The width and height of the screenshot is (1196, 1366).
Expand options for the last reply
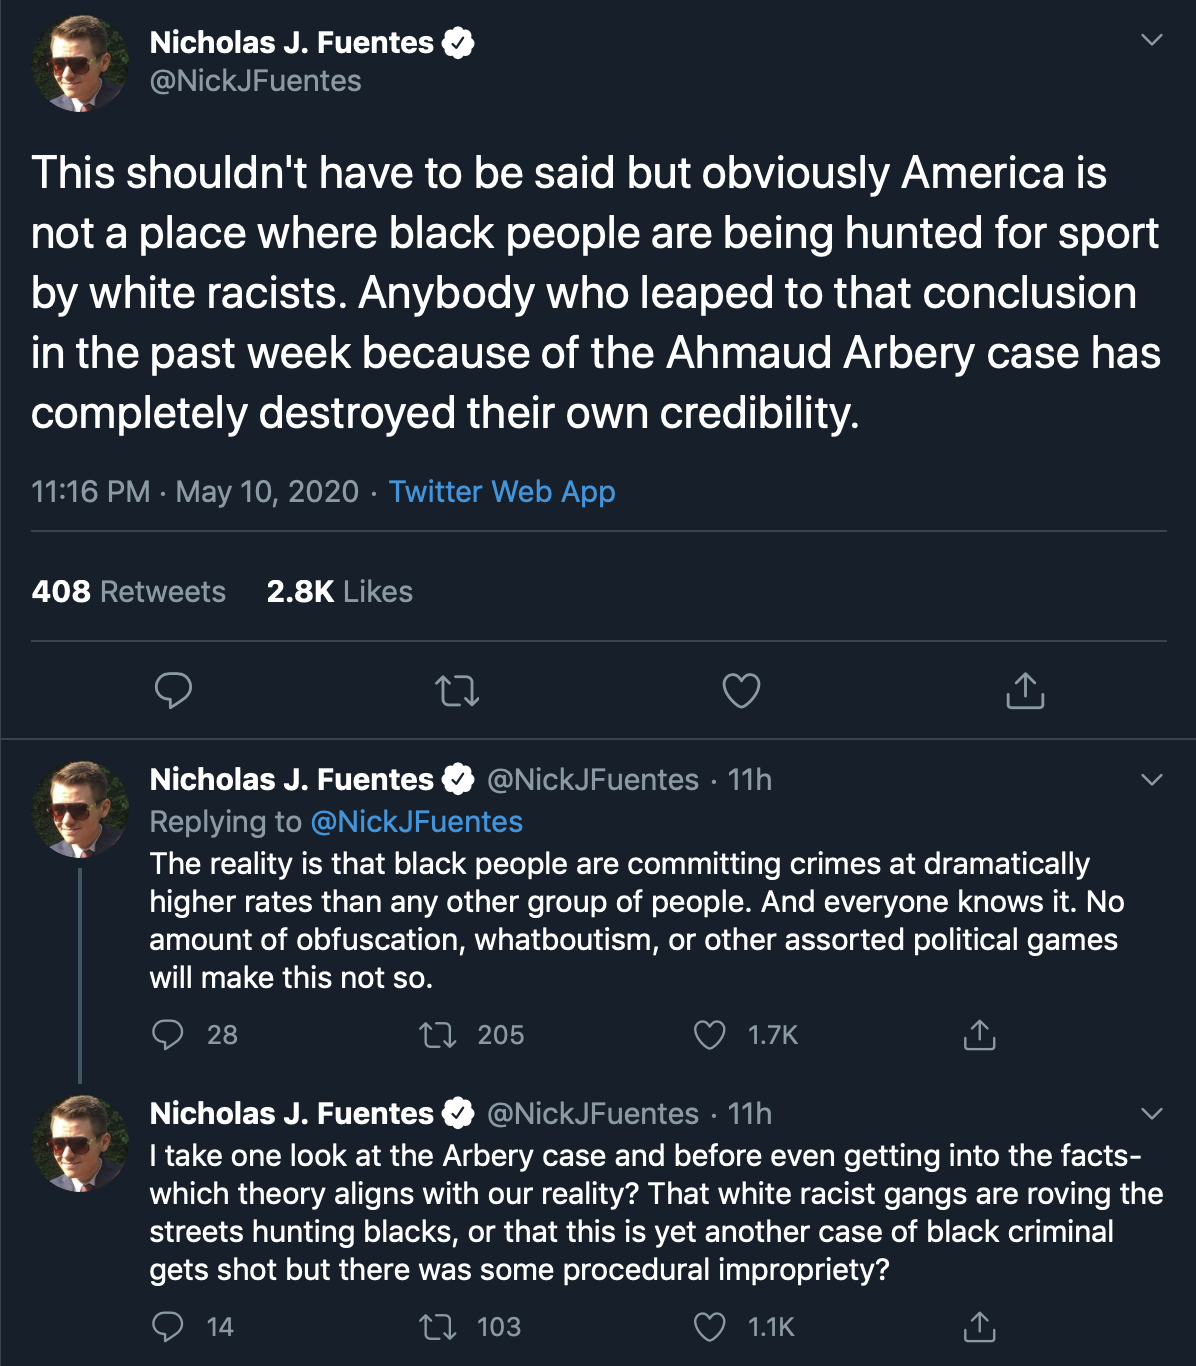(1152, 1114)
